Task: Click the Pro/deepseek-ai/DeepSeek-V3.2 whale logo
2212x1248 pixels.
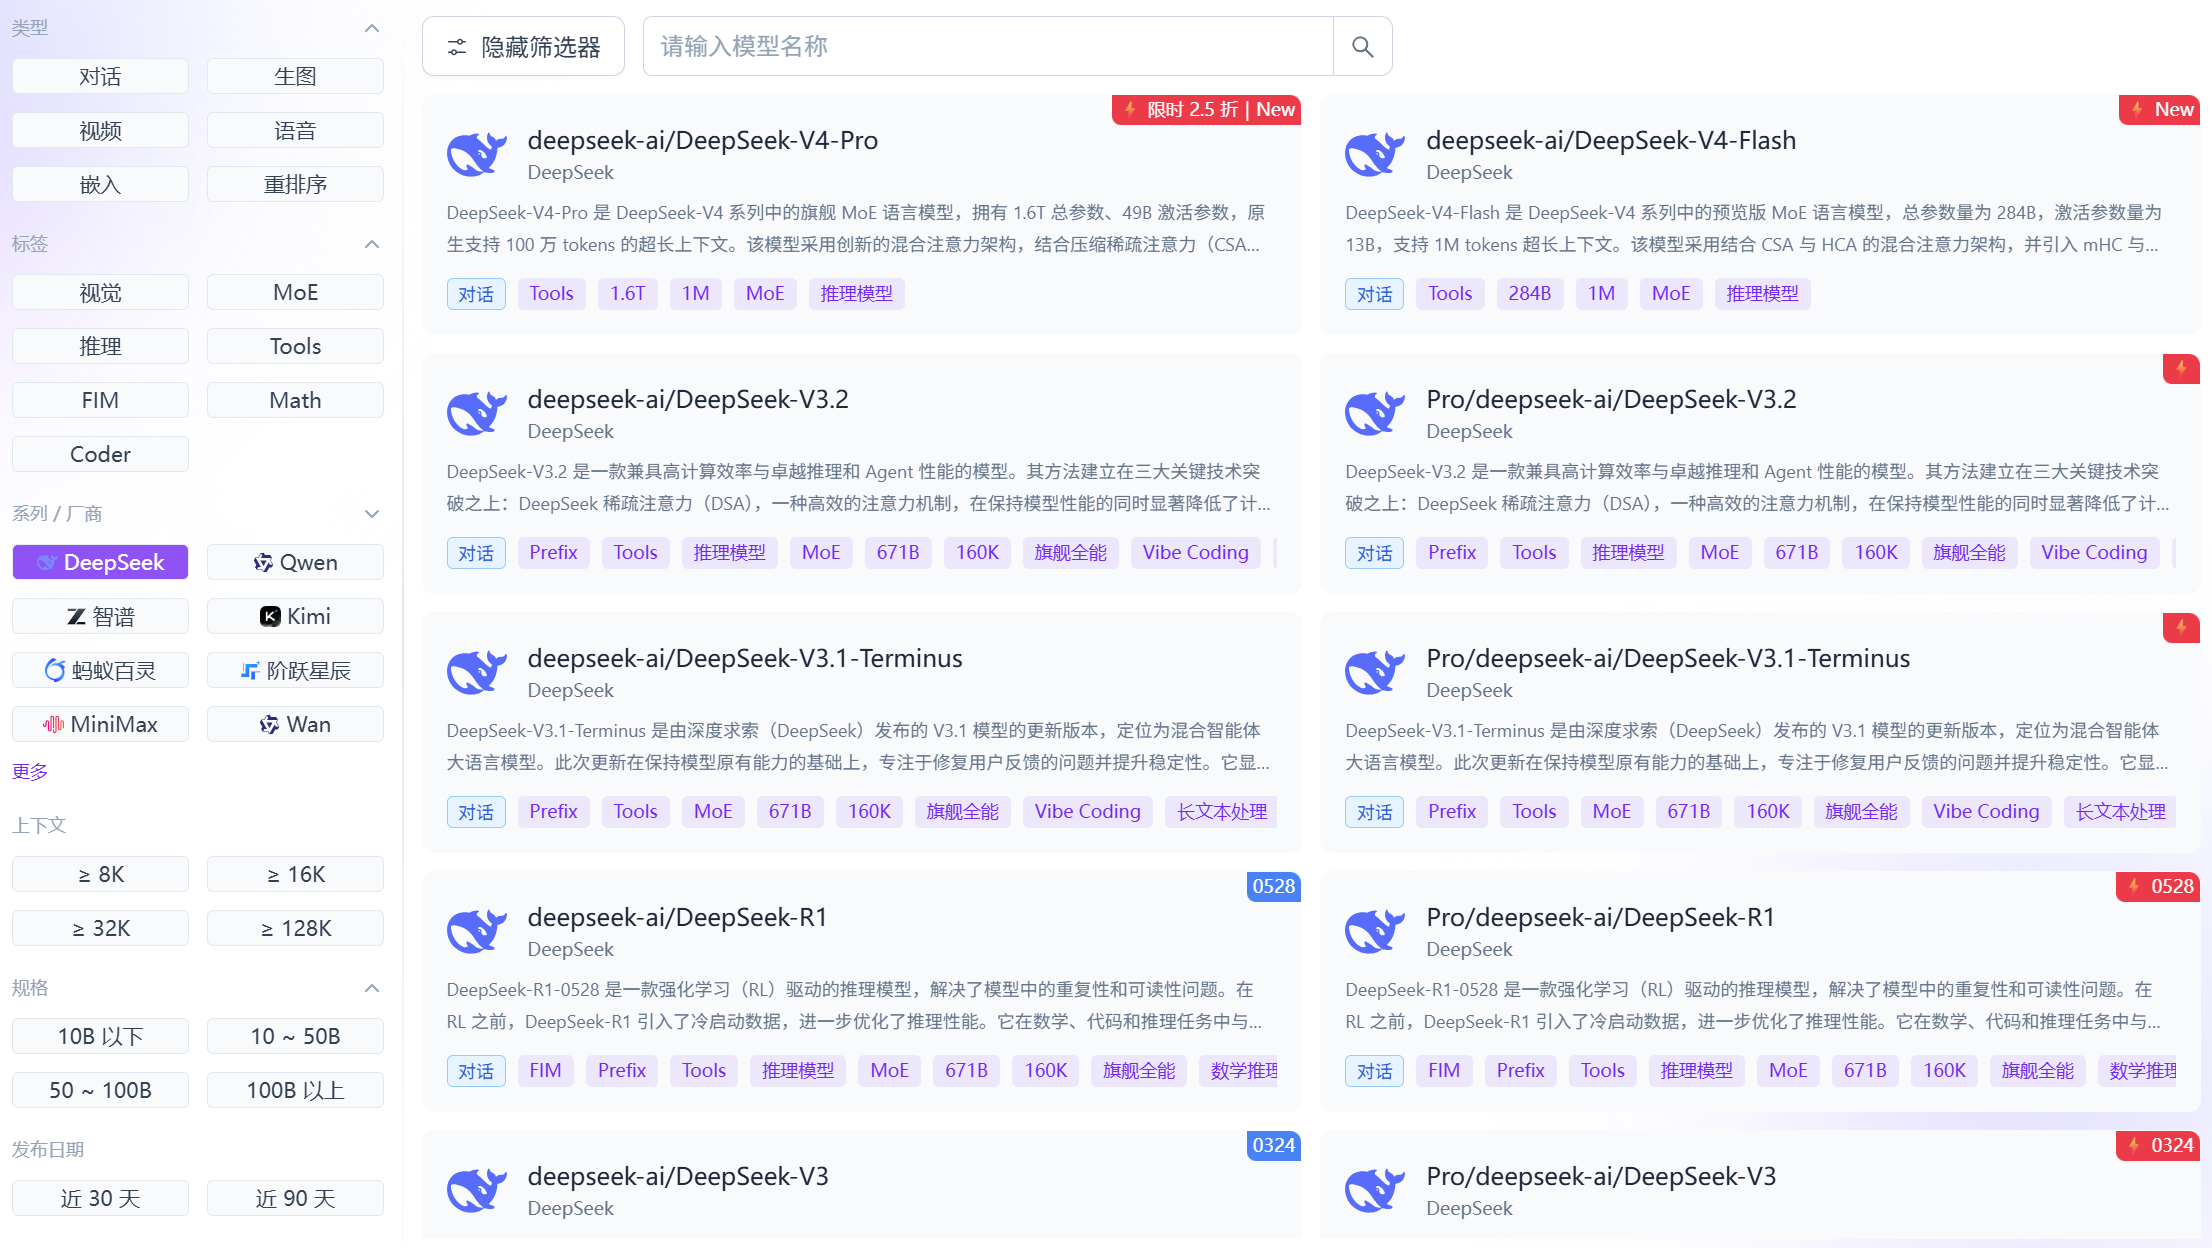Action: click(1375, 413)
